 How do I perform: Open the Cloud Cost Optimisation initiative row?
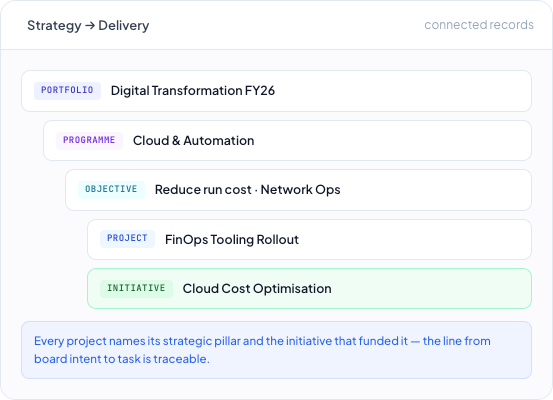[x=309, y=289]
